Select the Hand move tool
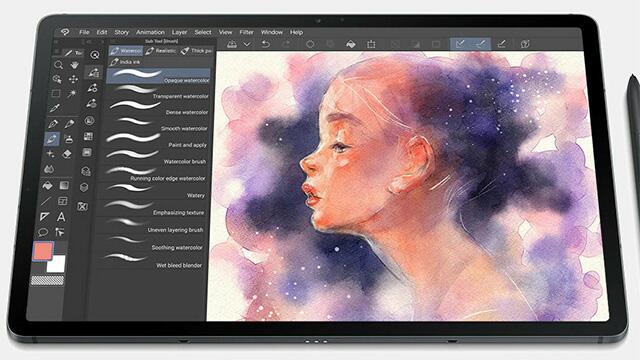 (74, 65)
